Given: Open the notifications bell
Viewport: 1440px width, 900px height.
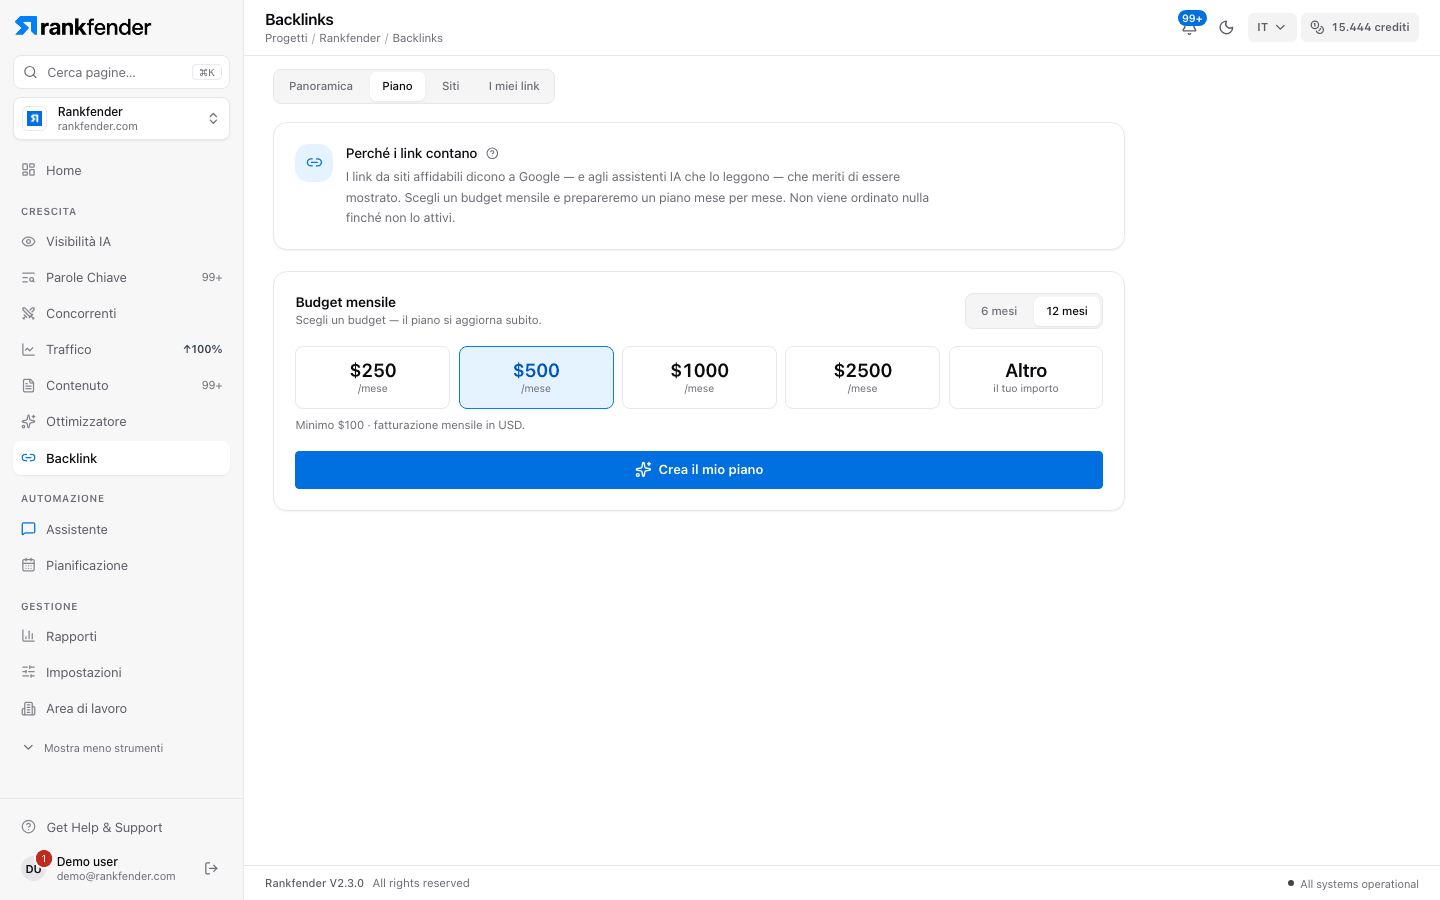Looking at the screenshot, I should click(x=1189, y=27).
